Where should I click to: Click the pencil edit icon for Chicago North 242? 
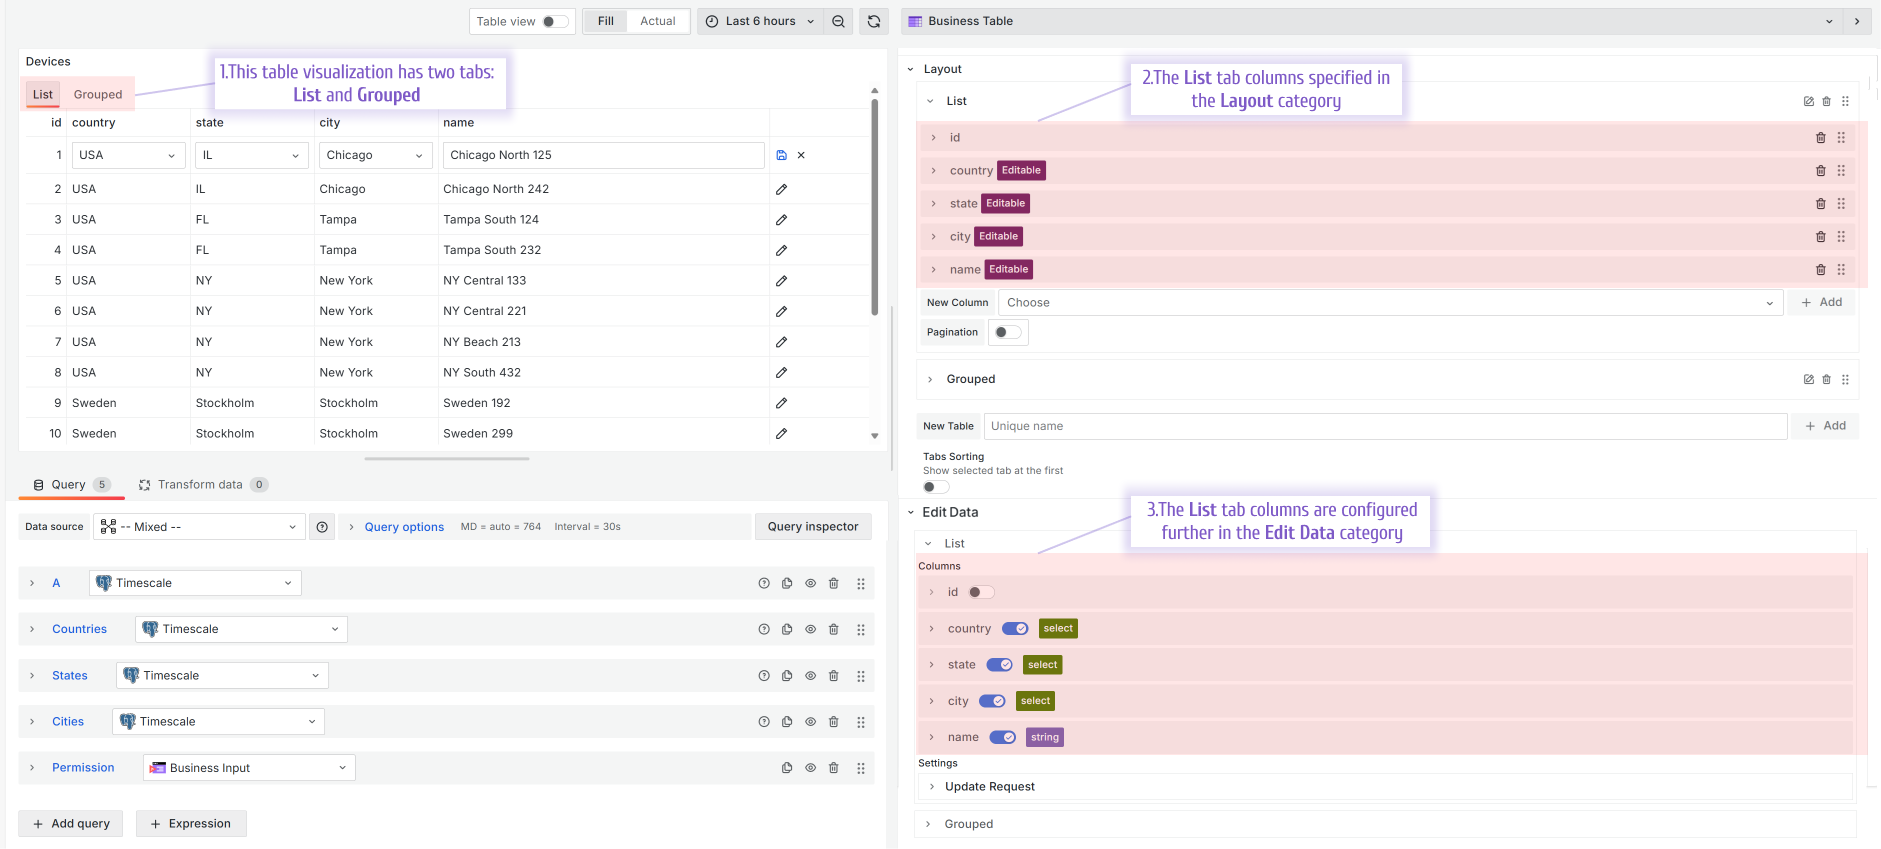click(782, 189)
